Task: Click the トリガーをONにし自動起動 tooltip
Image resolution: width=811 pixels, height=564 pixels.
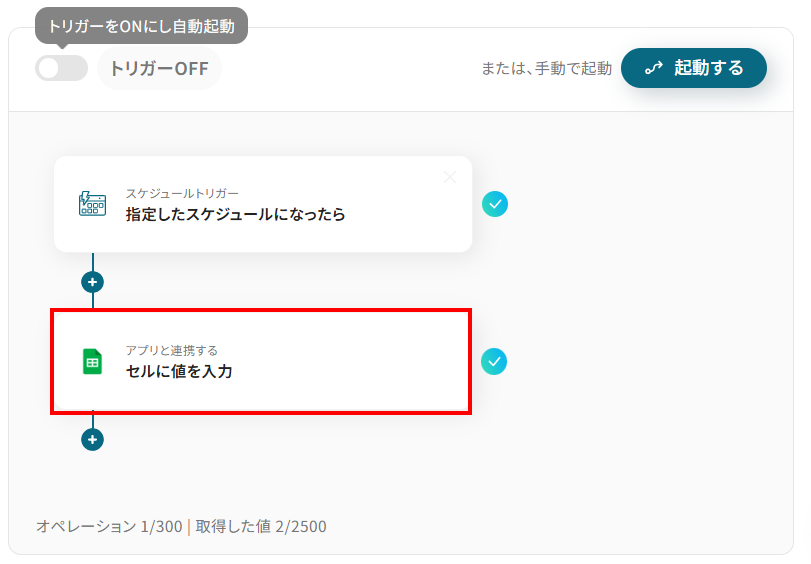Action: 141,26
